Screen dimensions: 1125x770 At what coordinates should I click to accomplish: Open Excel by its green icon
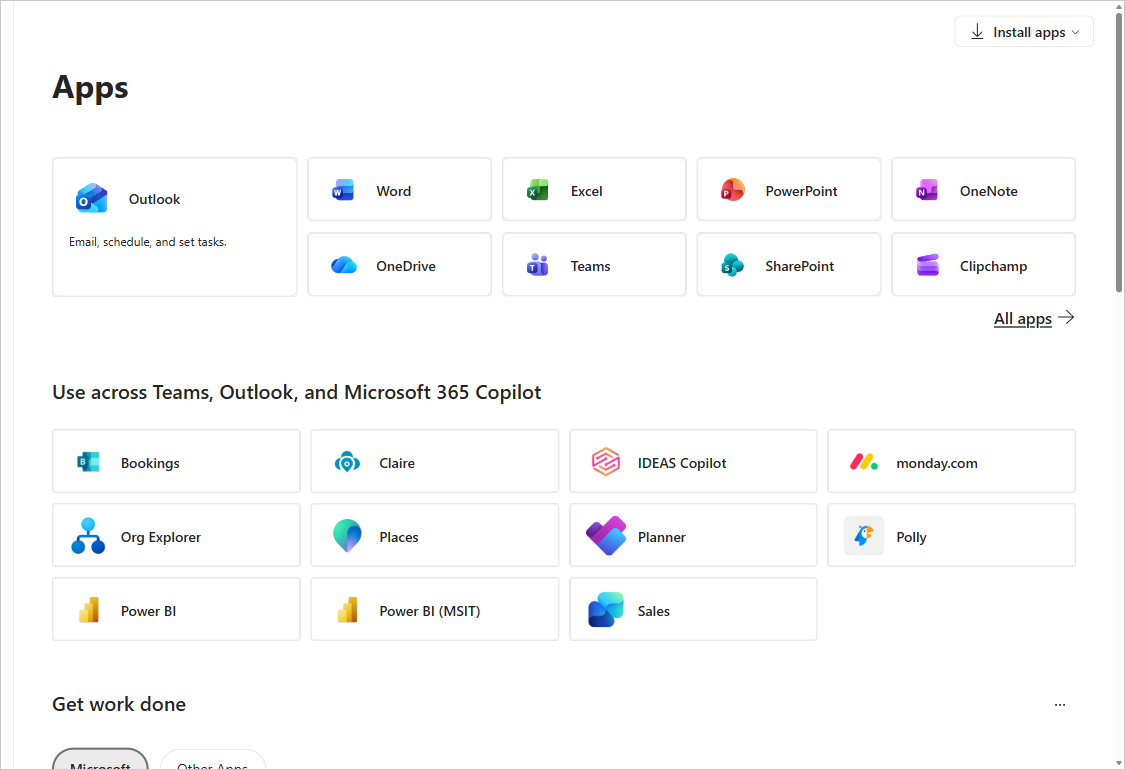537,191
